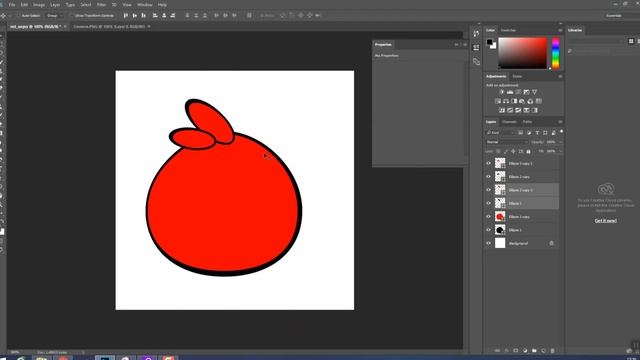
Task: Add a Vibrance adjustment
Action: coord(535,92)
